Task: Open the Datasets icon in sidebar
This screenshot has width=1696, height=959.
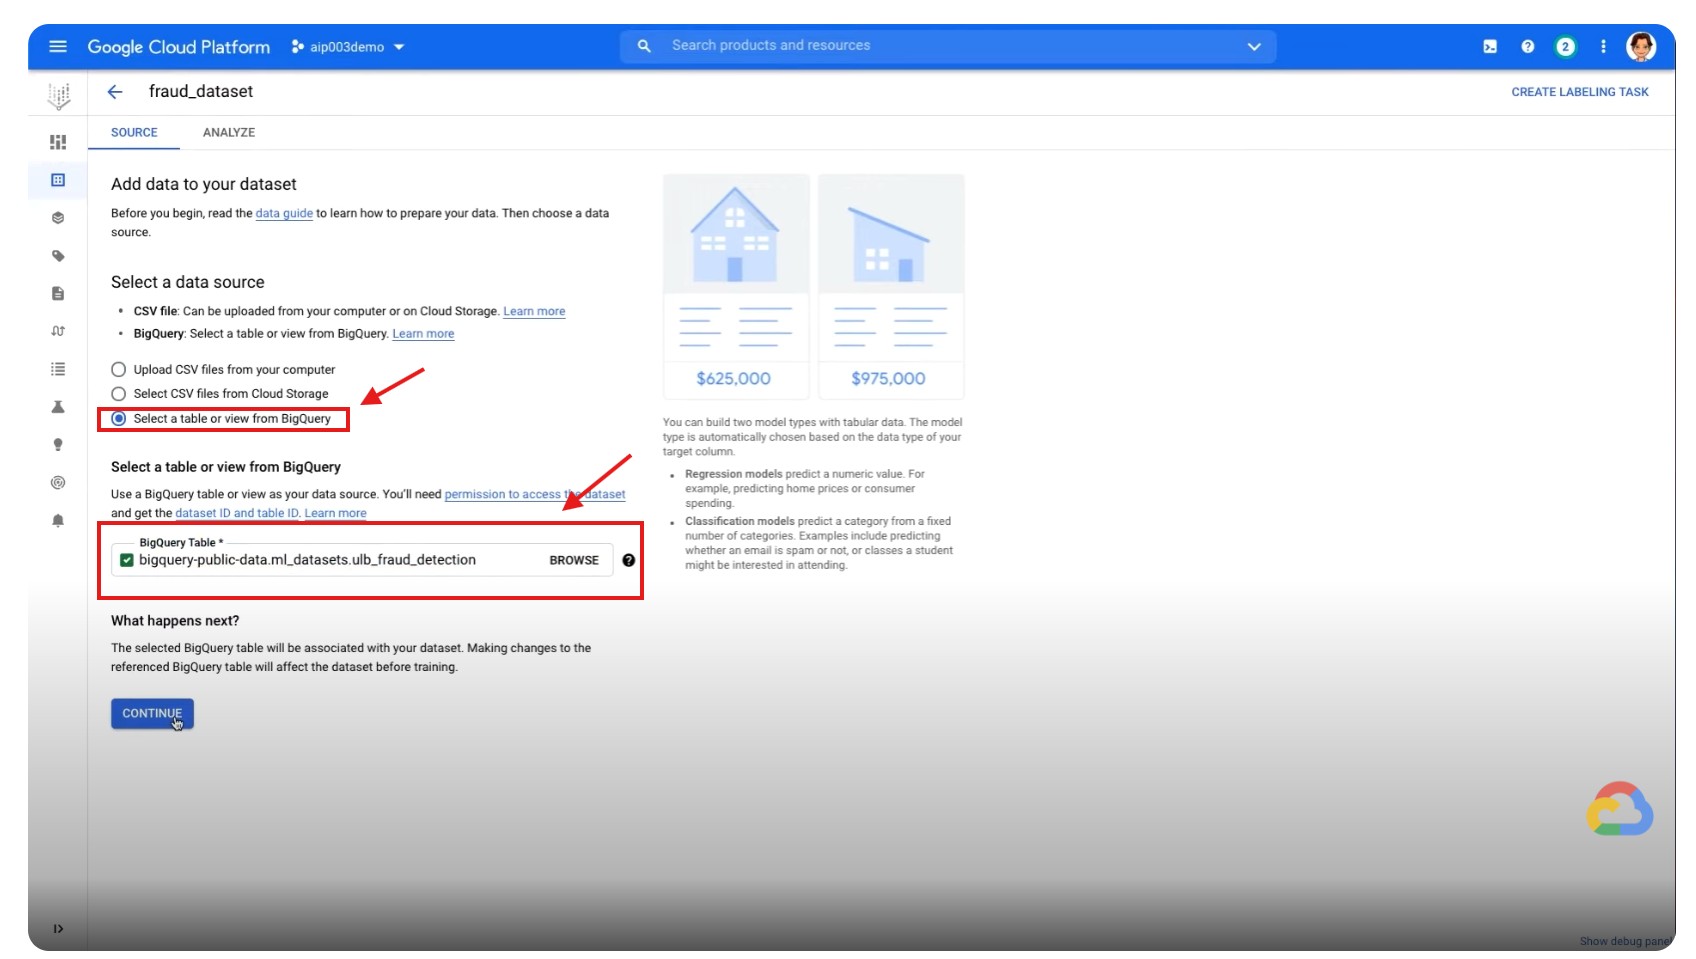Action: (x=58, y=180)
